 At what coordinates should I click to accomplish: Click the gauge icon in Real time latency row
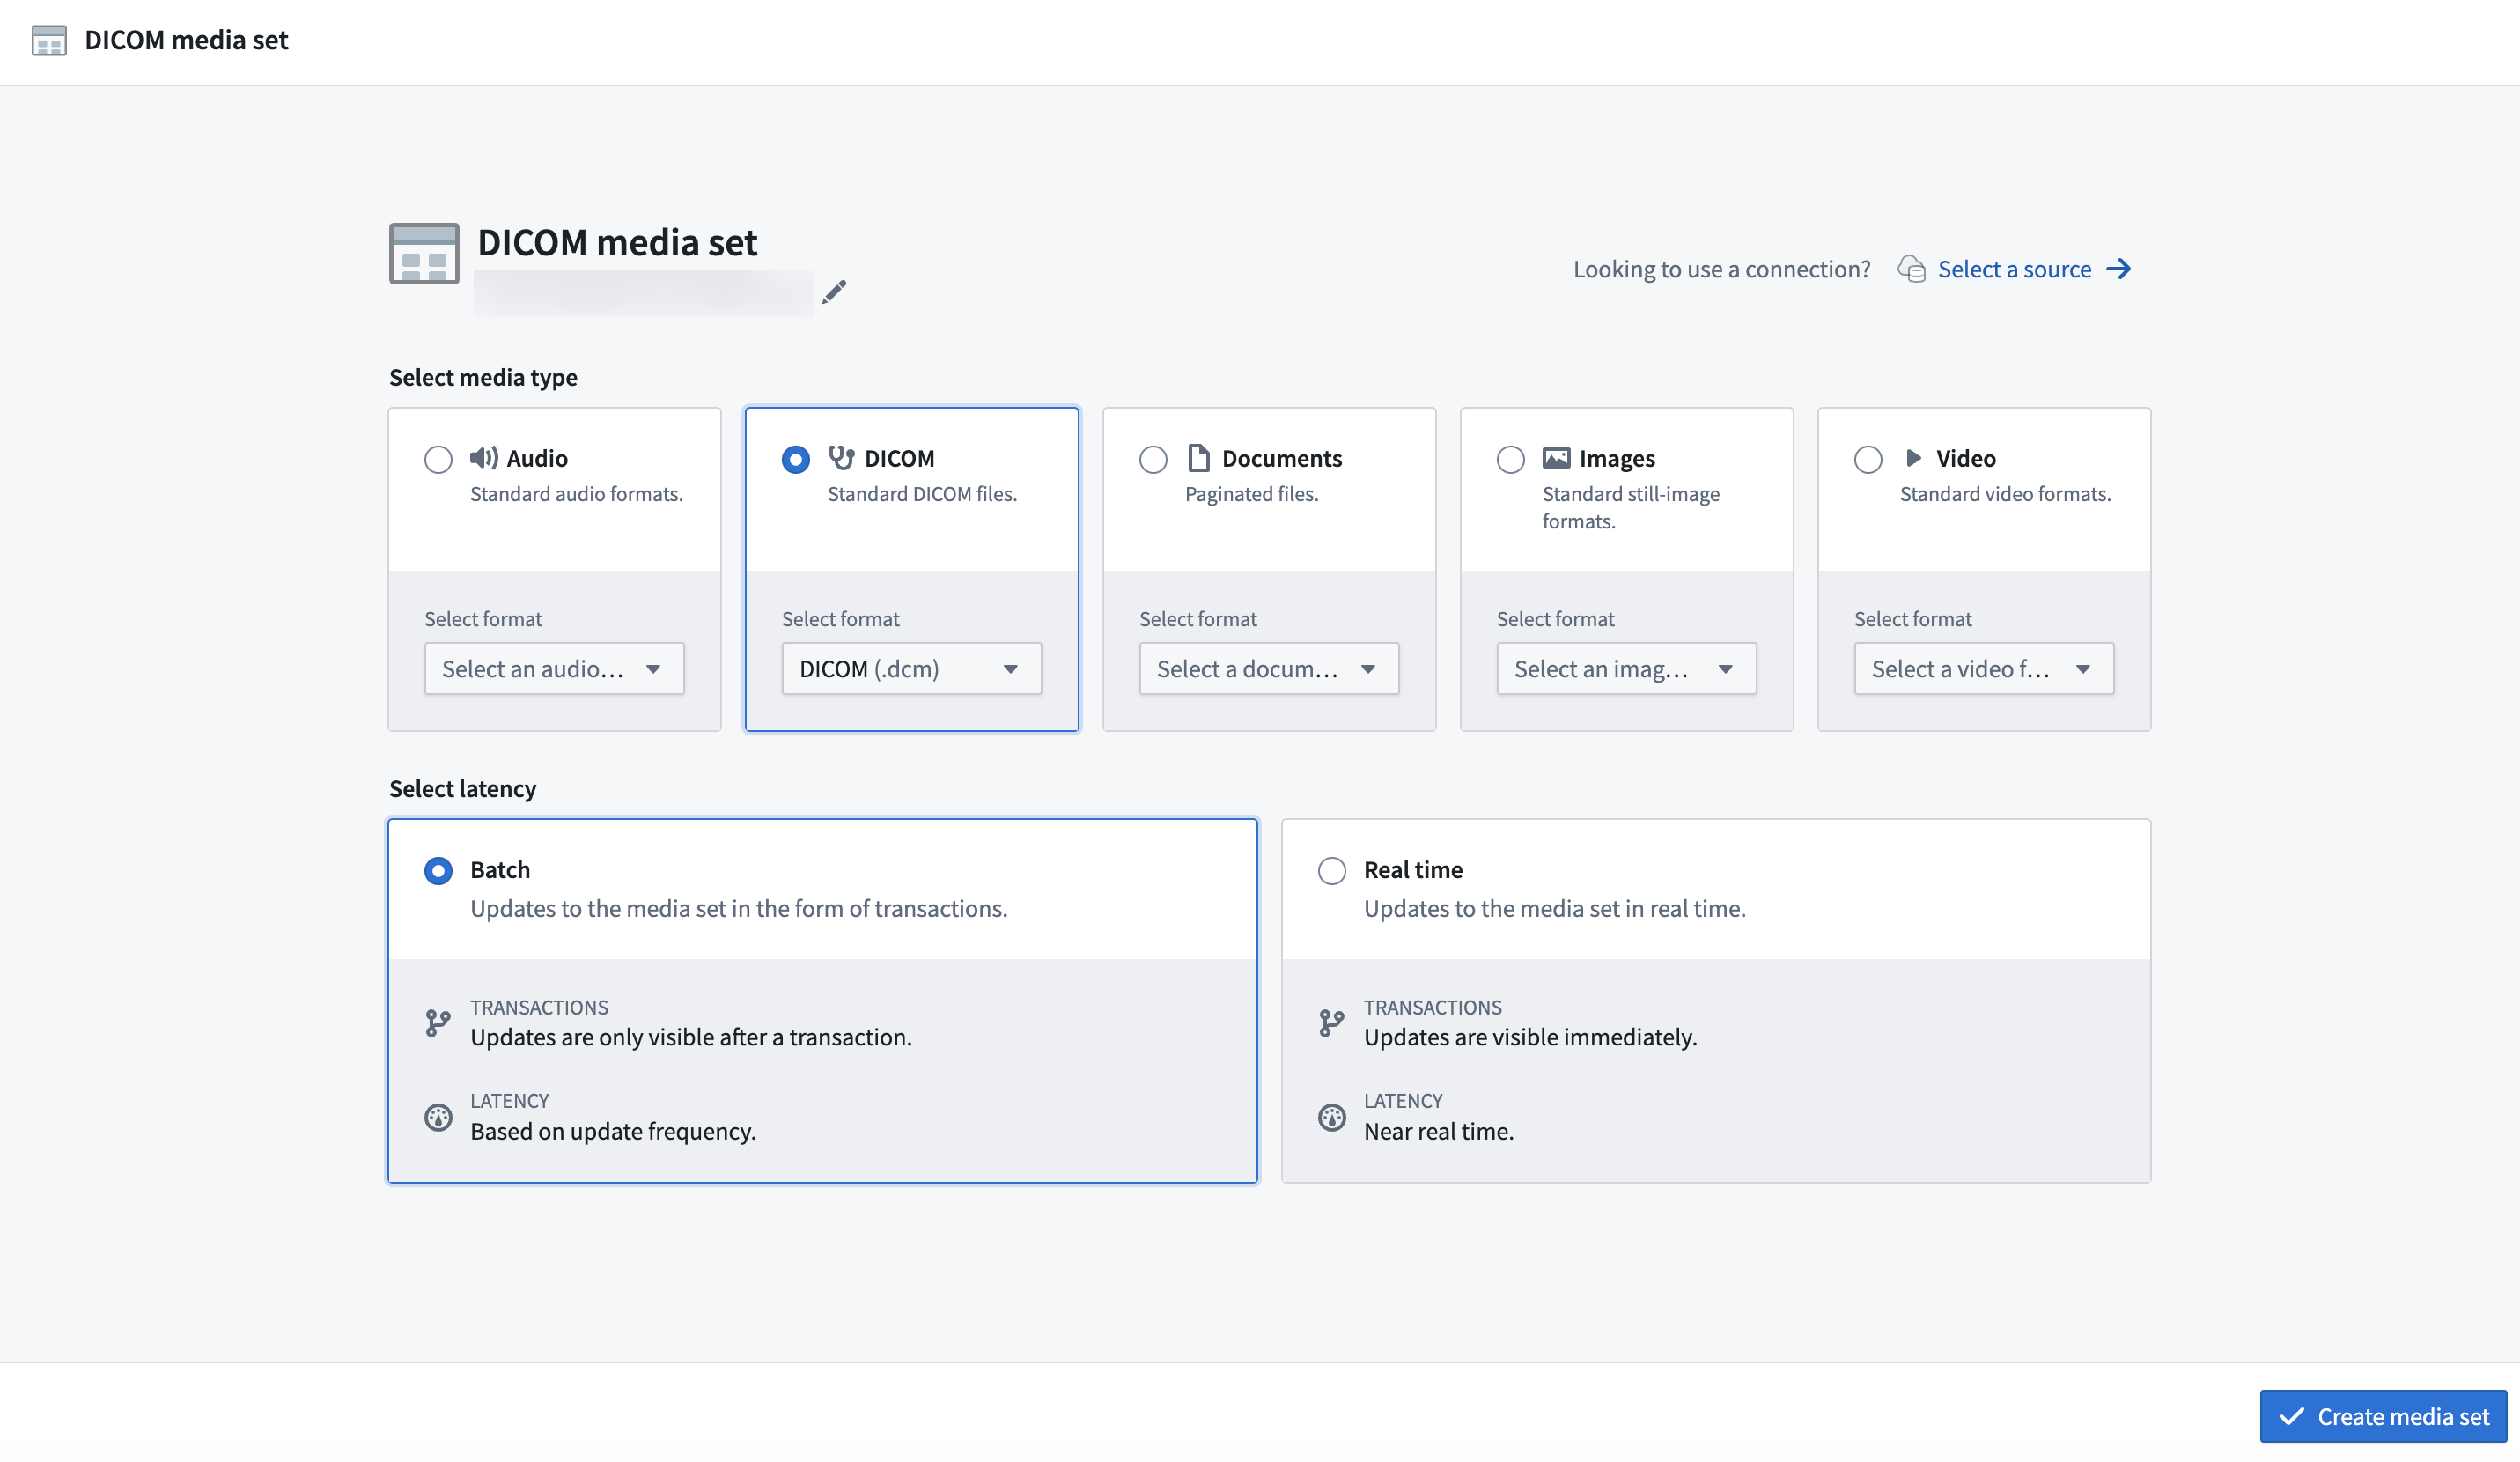click(x=1331, y=1117)
